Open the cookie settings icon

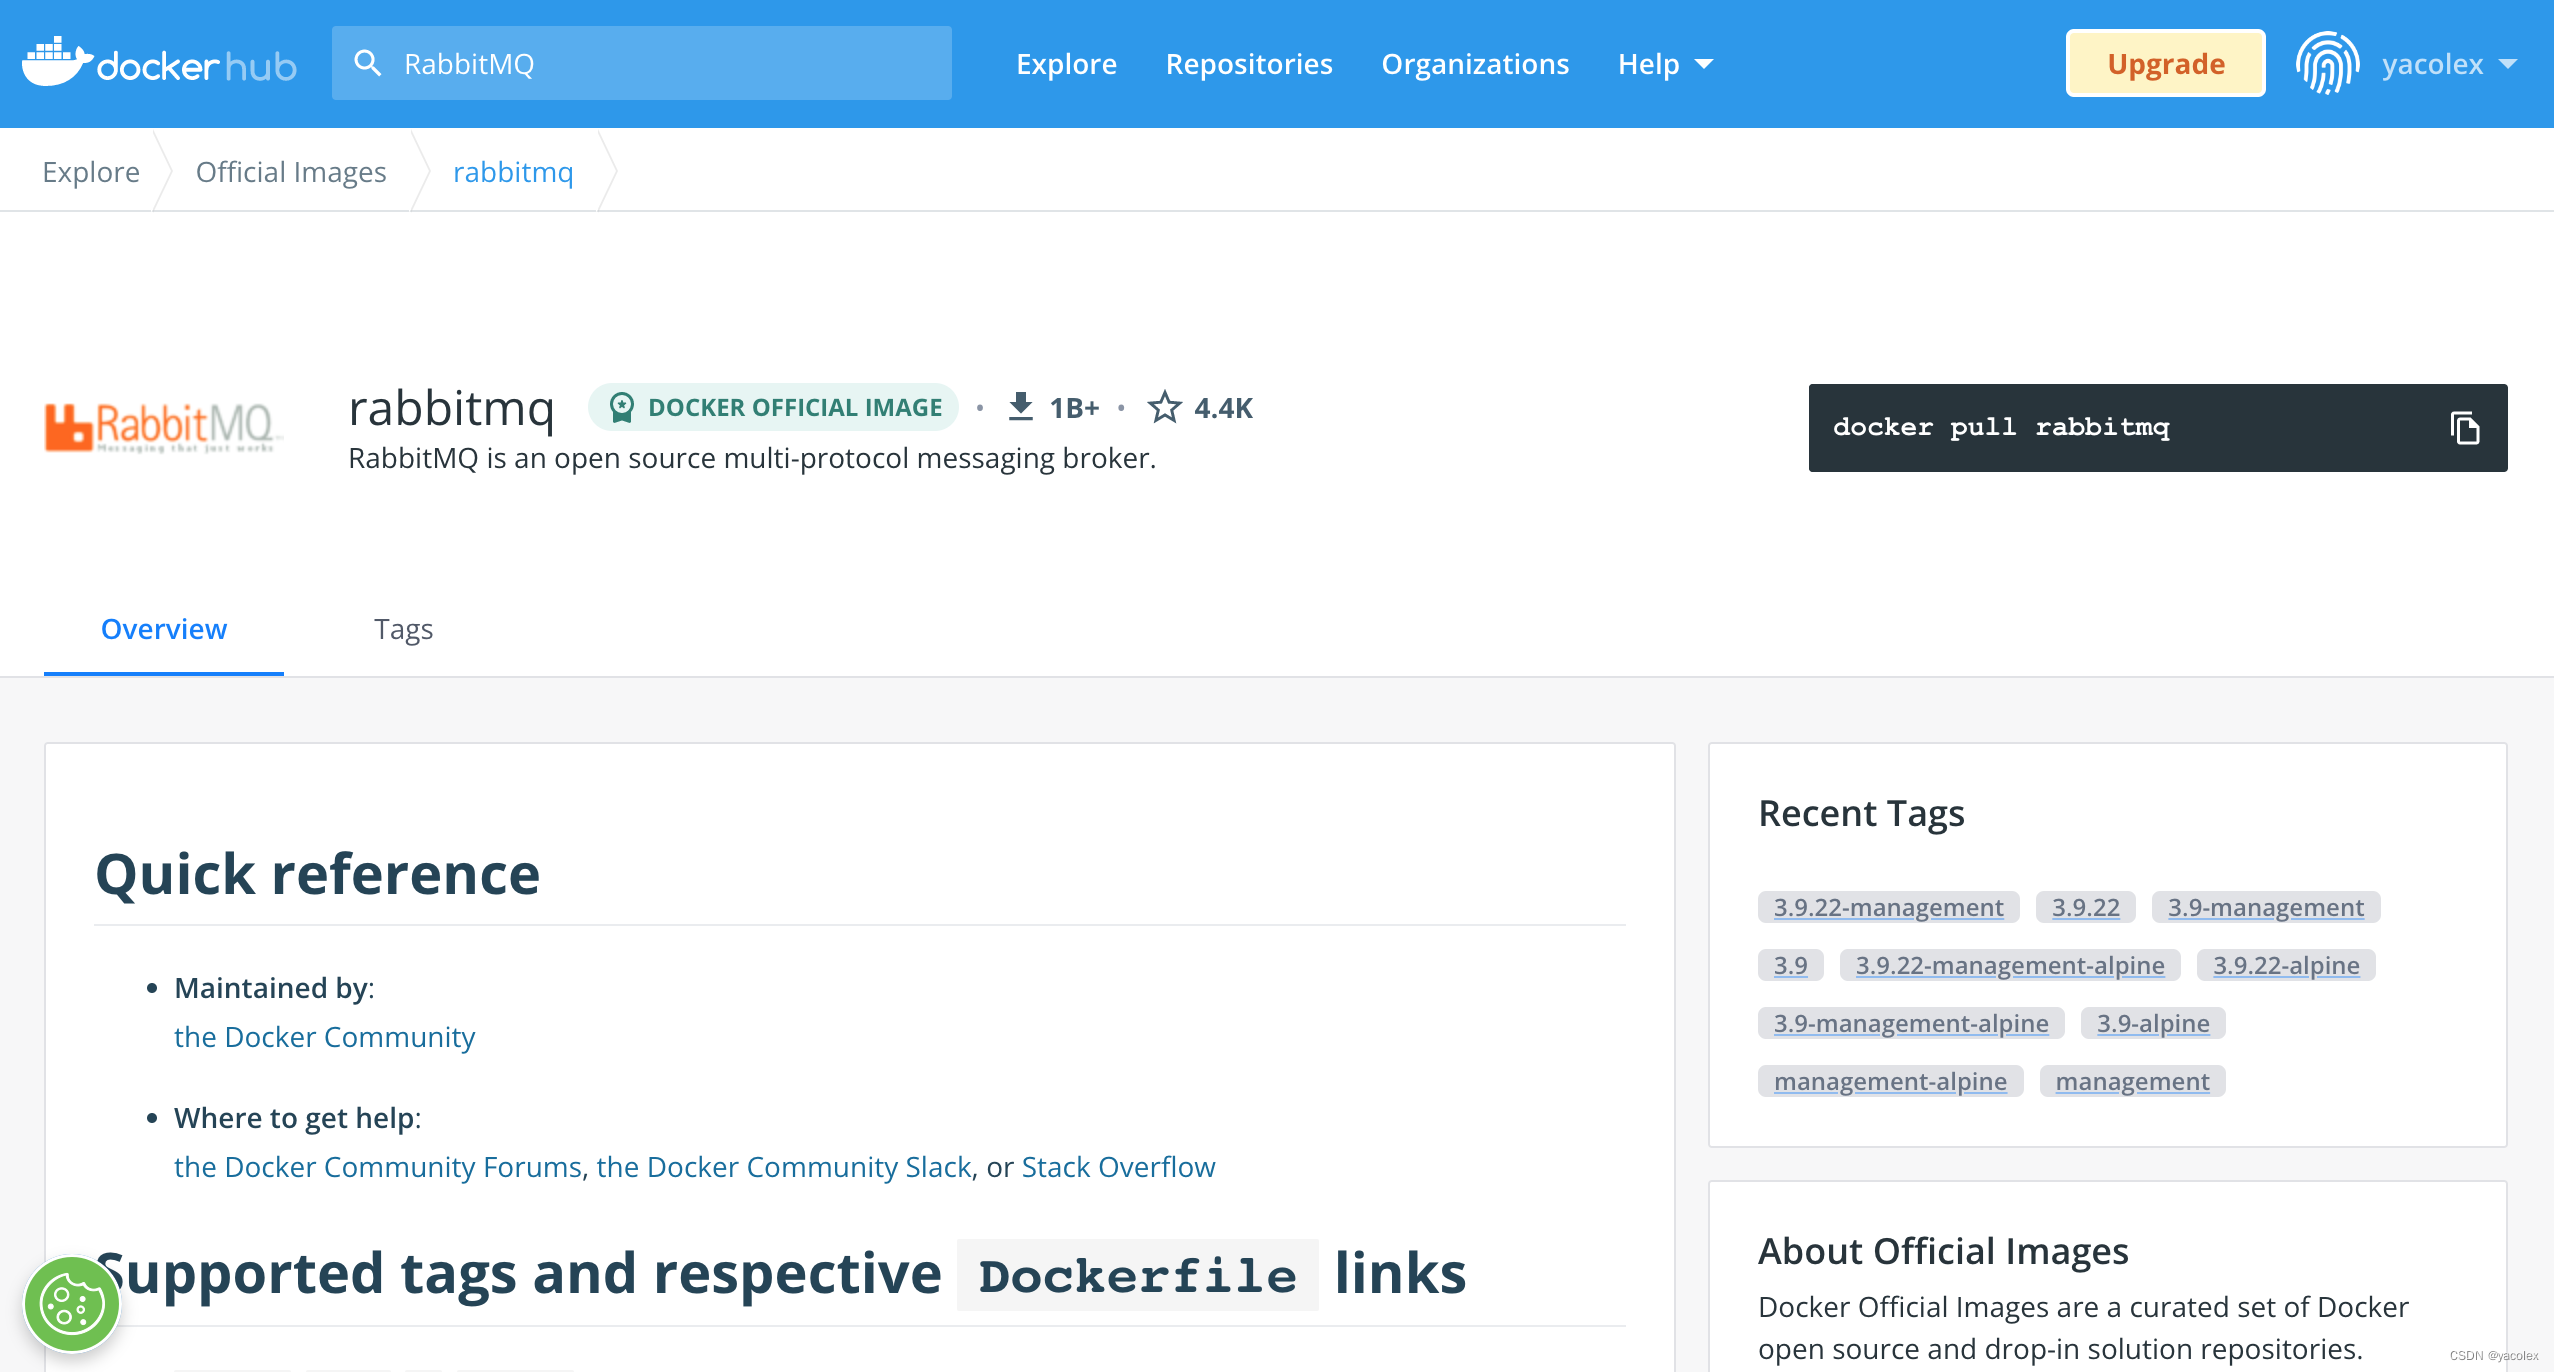pyautogui.click(x=72, y=1304)
